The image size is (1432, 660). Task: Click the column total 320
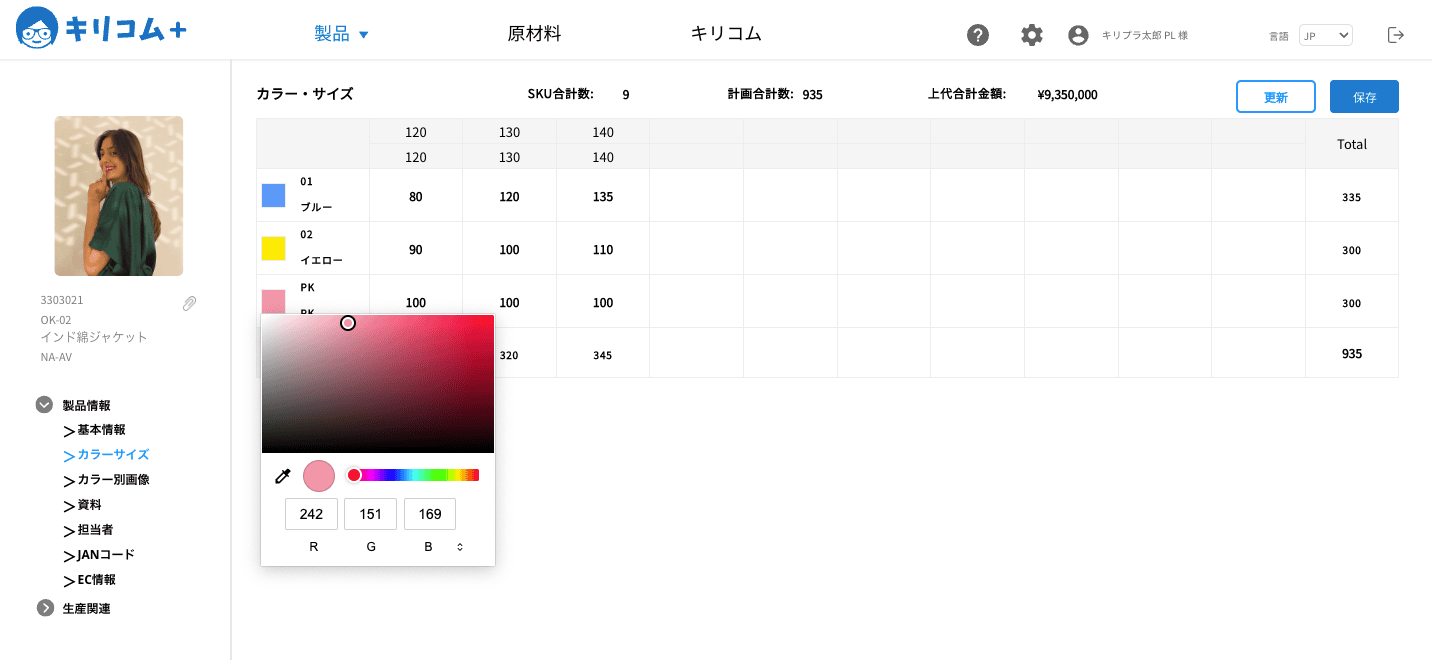(x=509, y=355)
